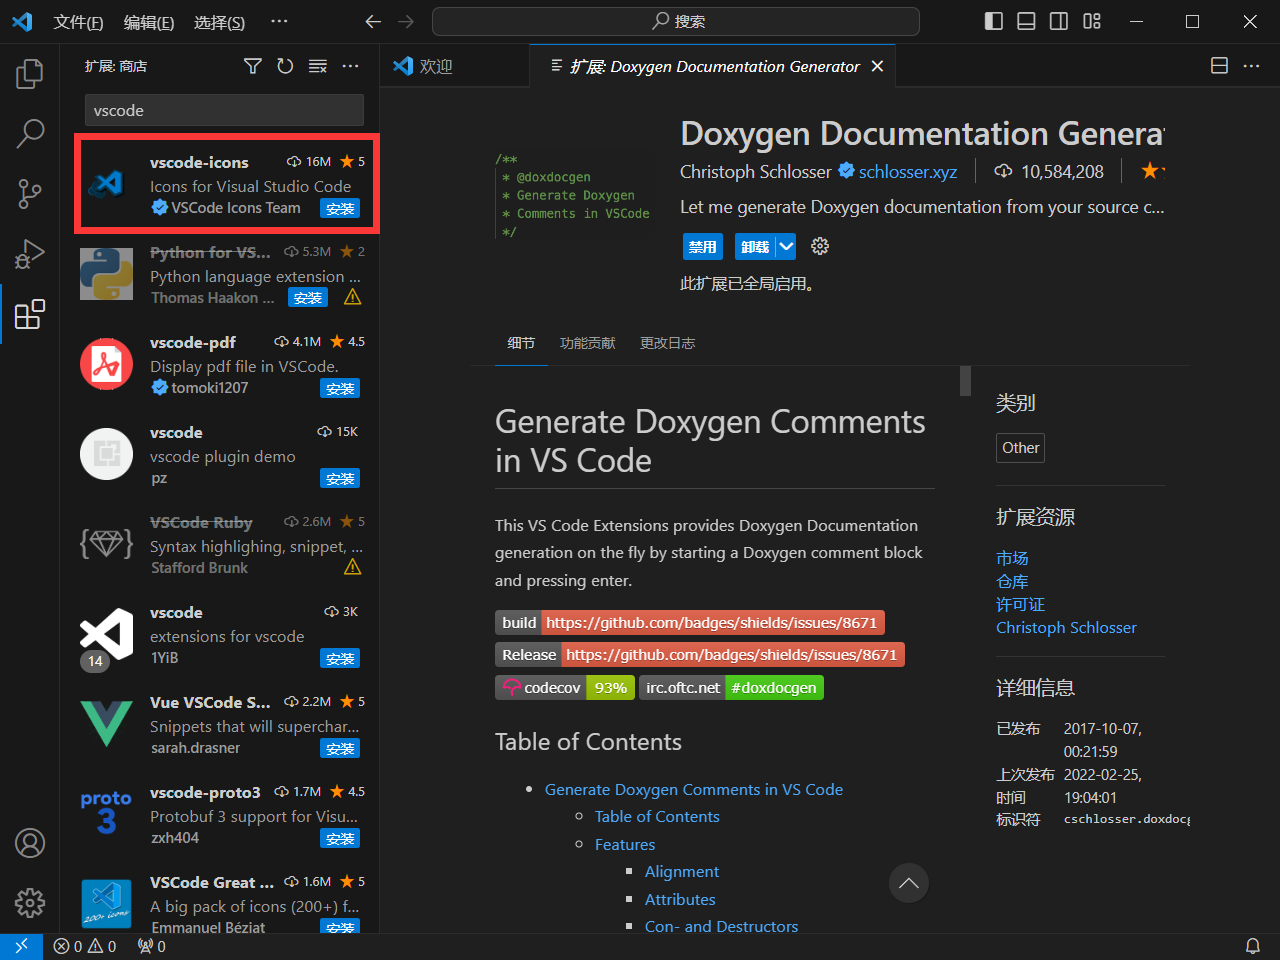
Task: Install vscode-proto3 extension
Action: [340, 838]
